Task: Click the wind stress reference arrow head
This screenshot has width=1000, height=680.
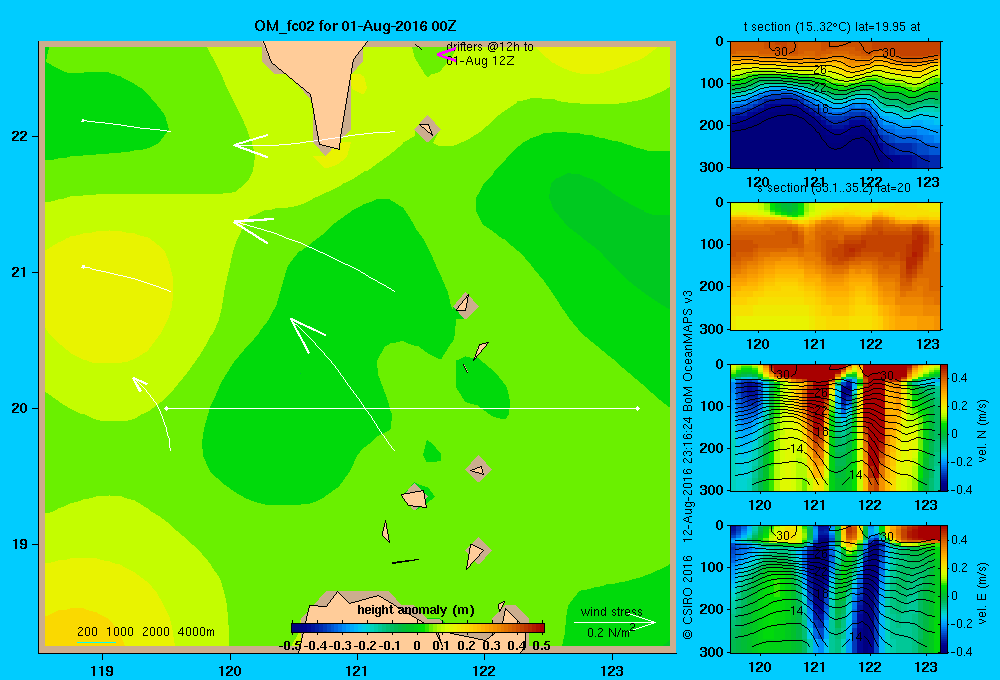Action: [643, 623]
